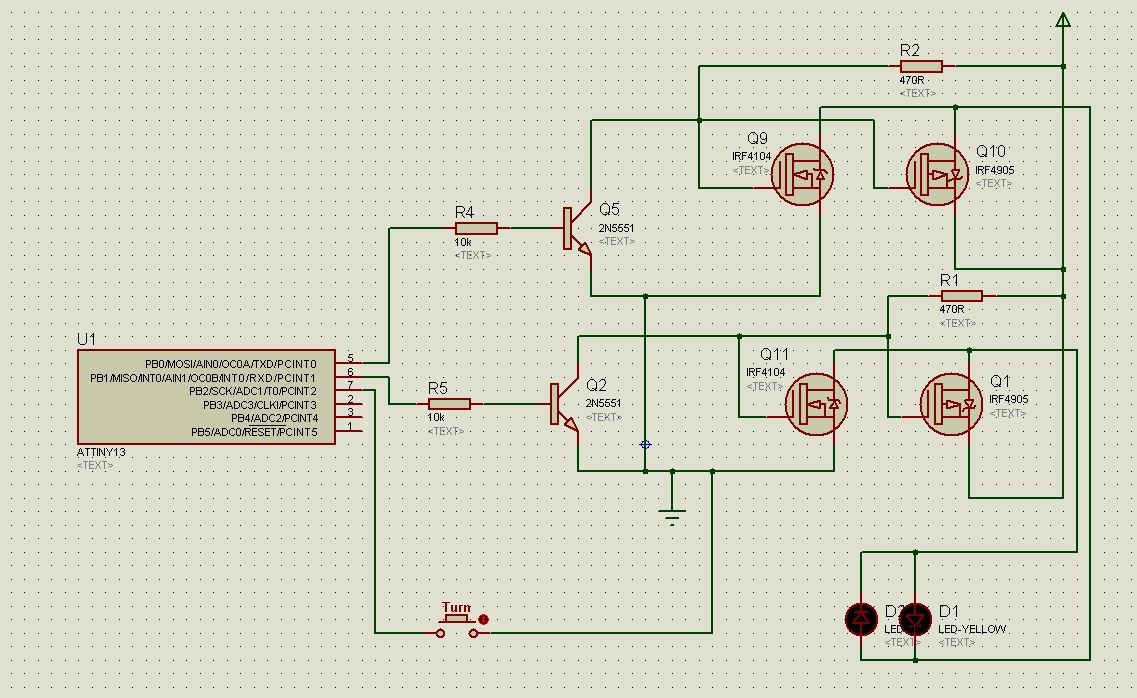Click pin number 7 on U1

tap(350, 385)
